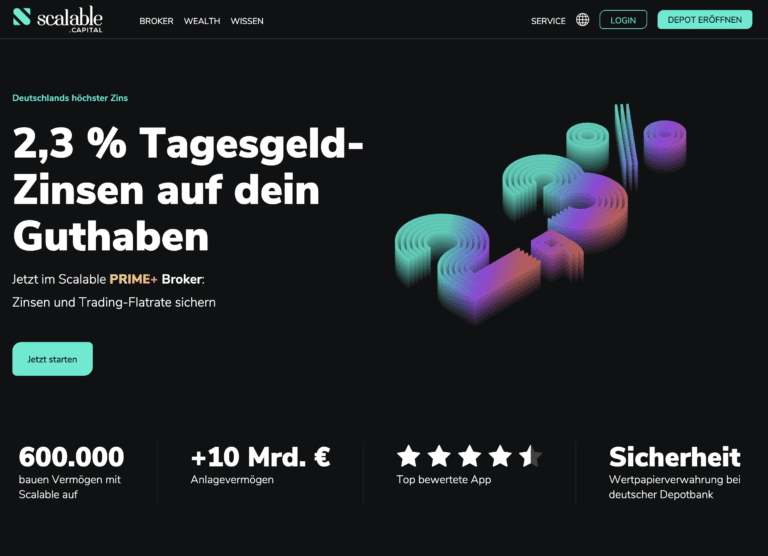The height and width of the screenshot is (556, 768).
Task: Click the LOGIN button
Action: click(x=623, y=20)
